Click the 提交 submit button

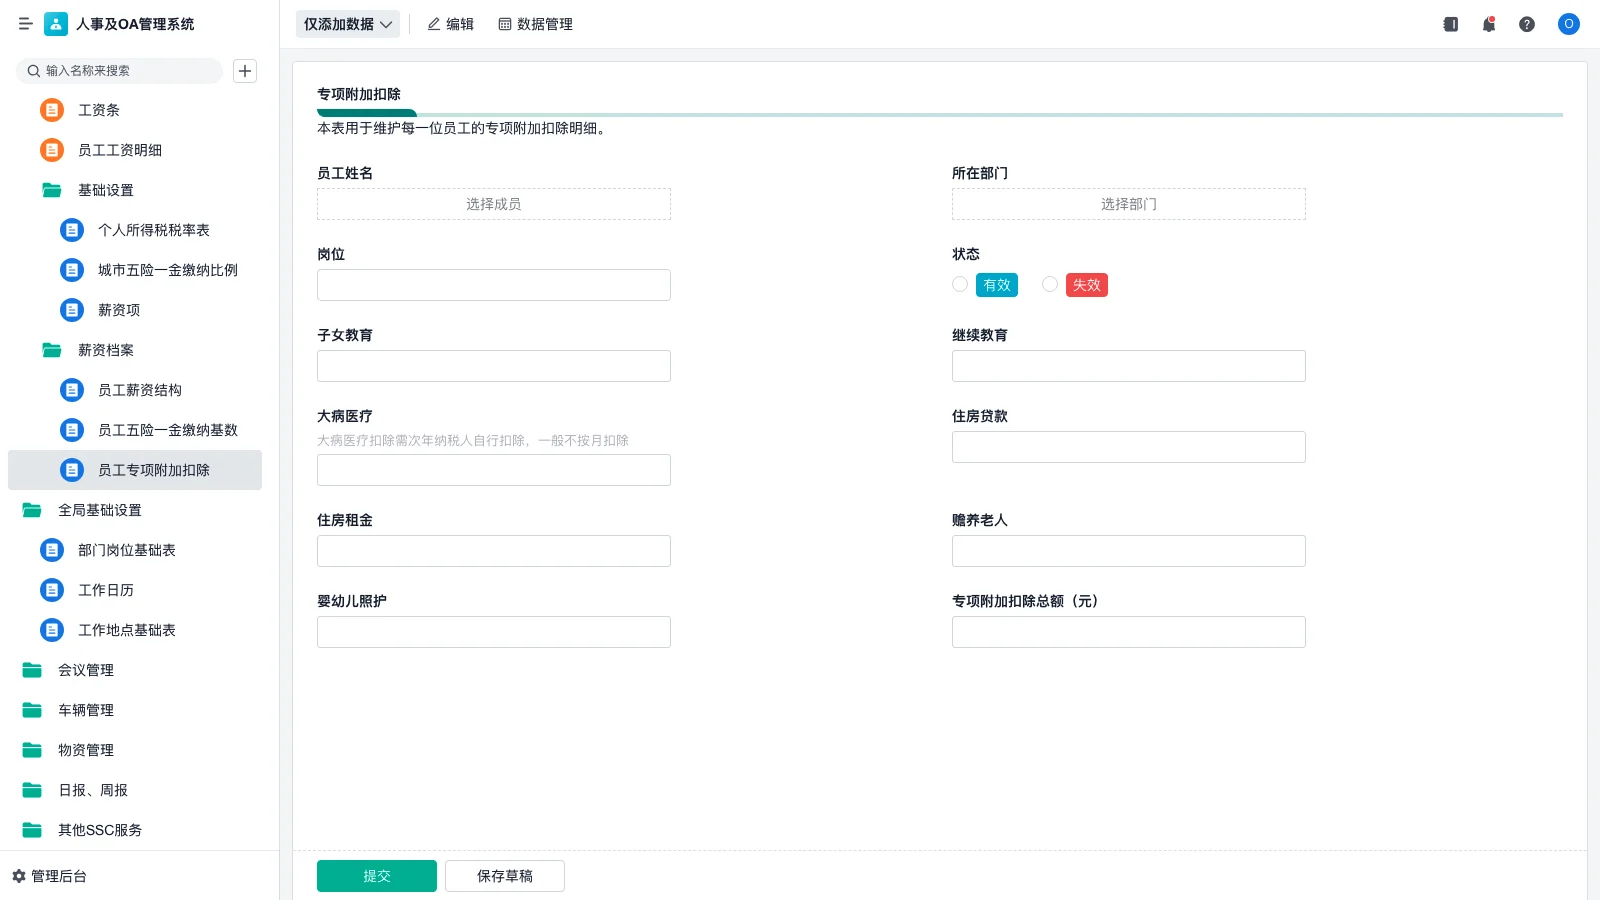pos(377,875)
